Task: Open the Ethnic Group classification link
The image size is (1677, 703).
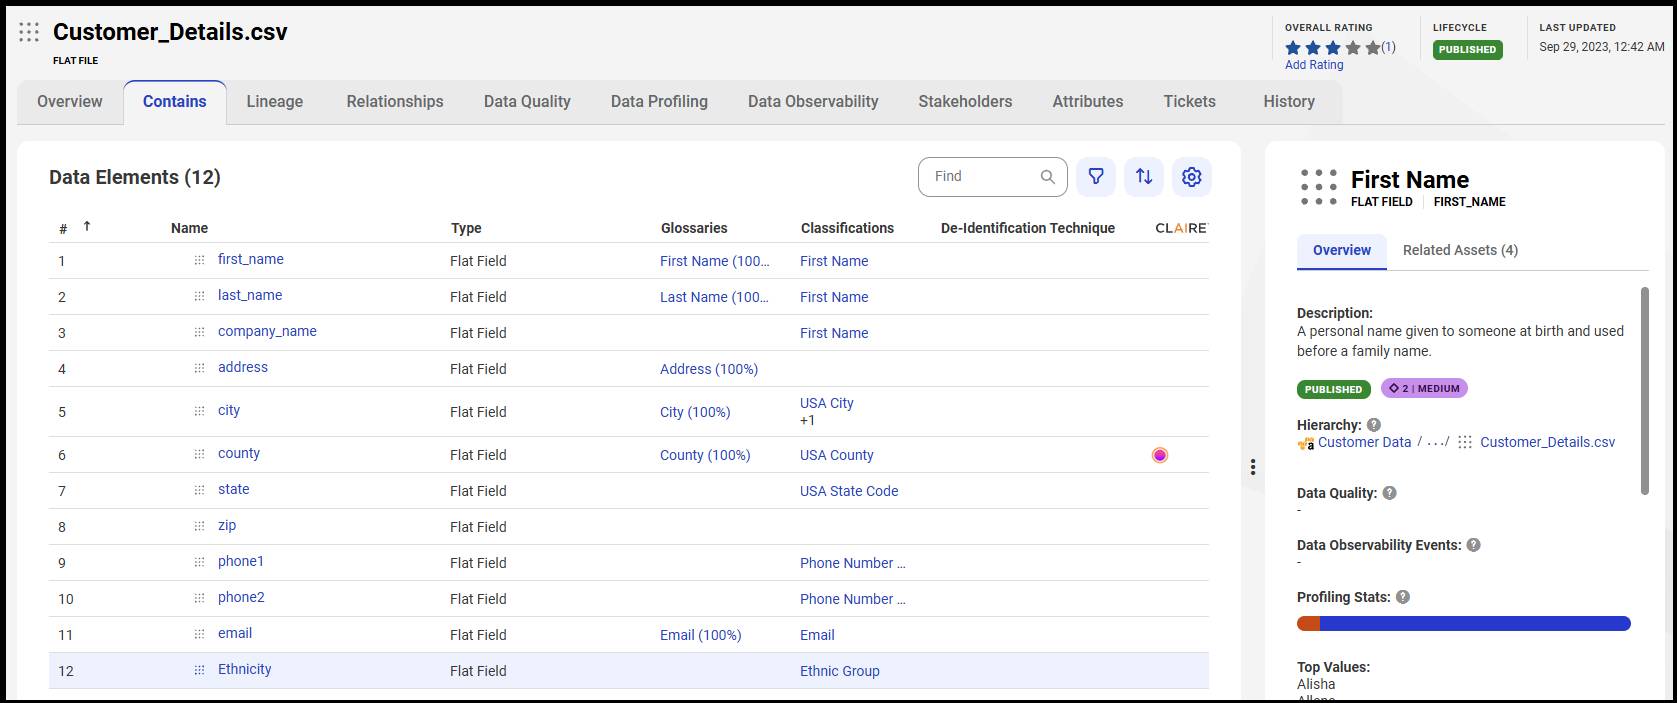Action: tap(840, 671)
